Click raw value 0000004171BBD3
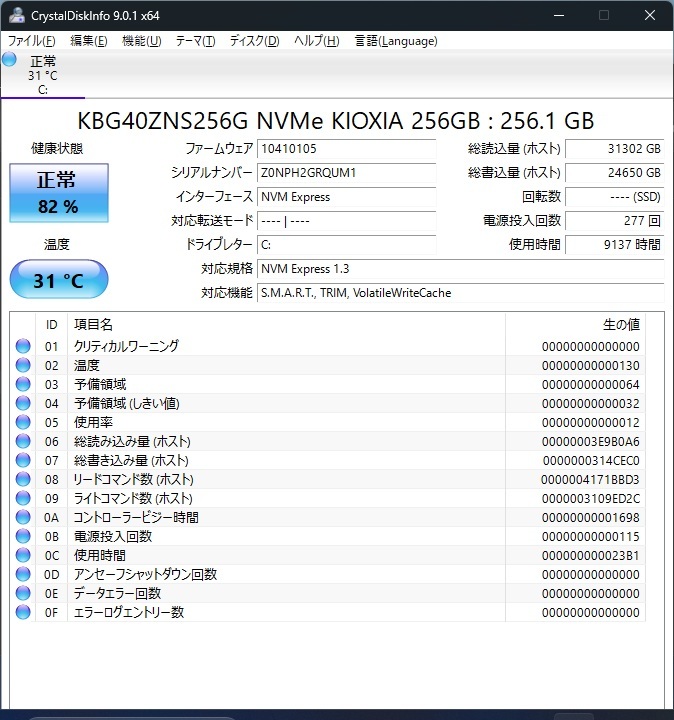Viewport: 674px width, 720px height. tap(590, 480)
